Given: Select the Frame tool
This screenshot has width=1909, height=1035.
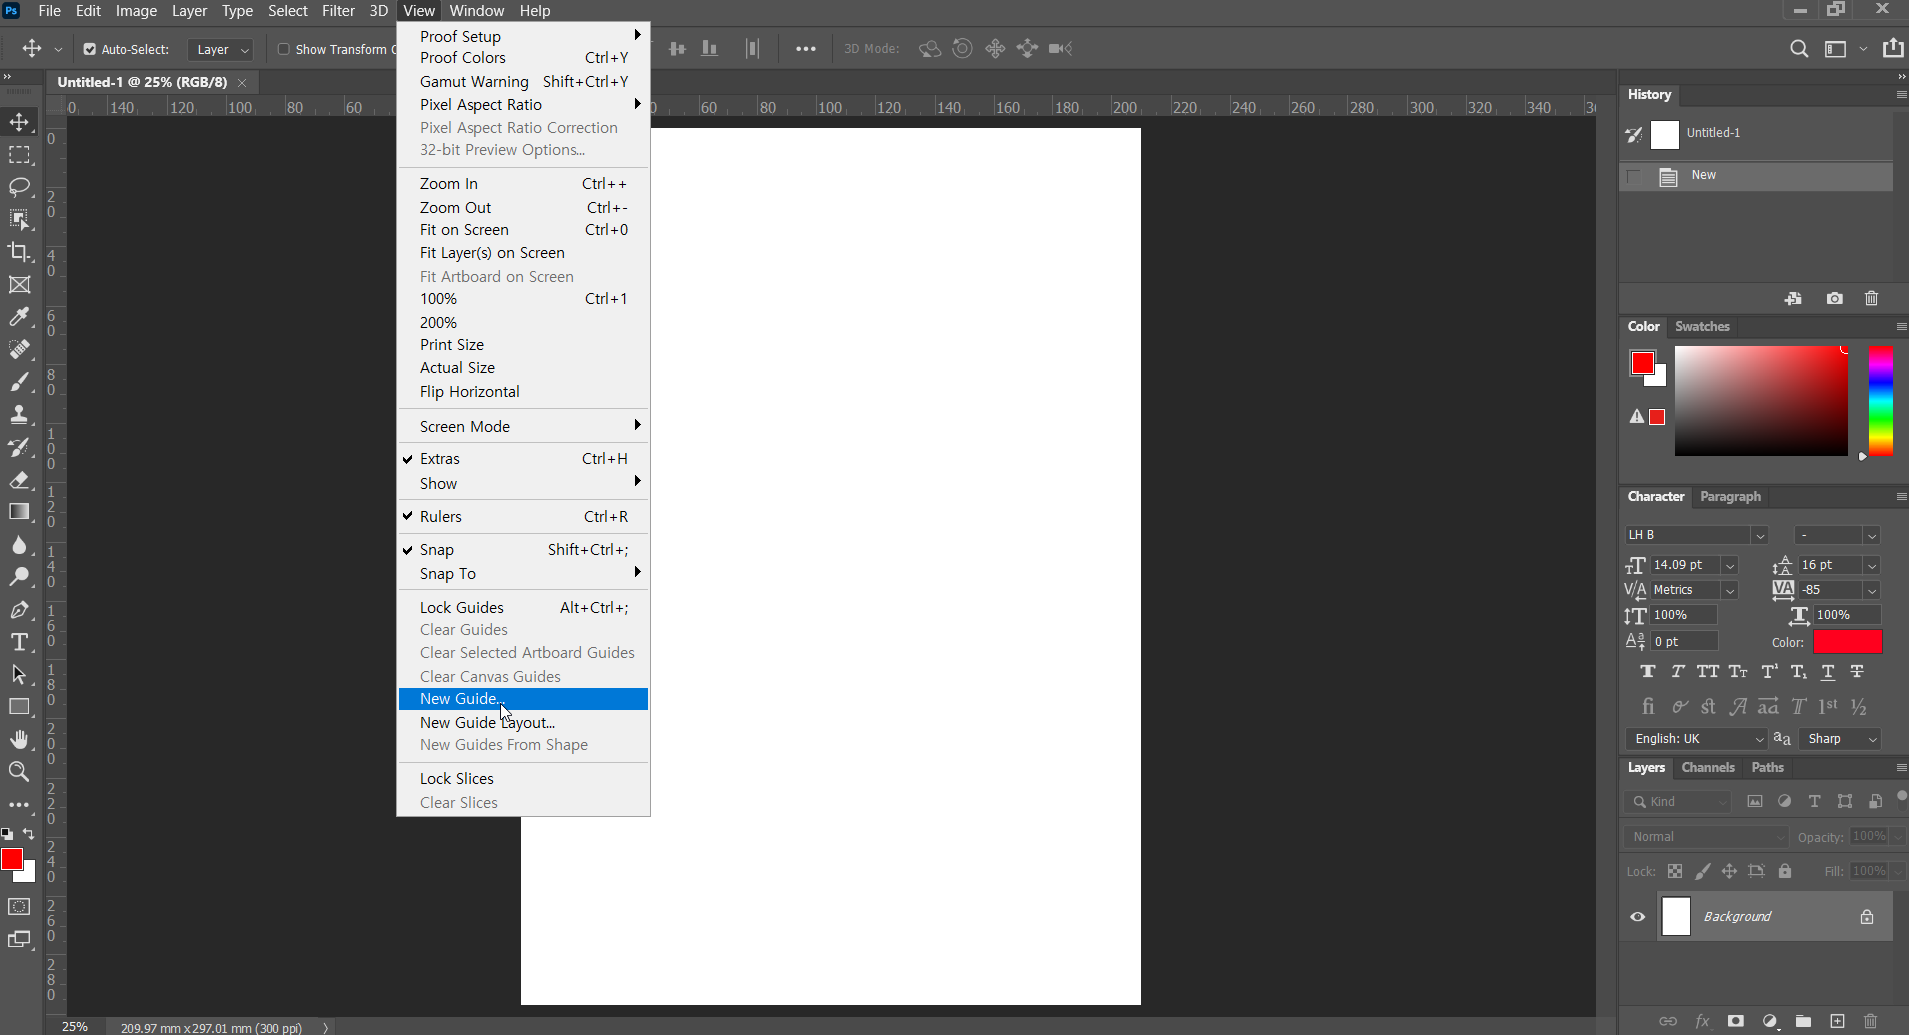Looking at the screenshot, I should point(19,285).
